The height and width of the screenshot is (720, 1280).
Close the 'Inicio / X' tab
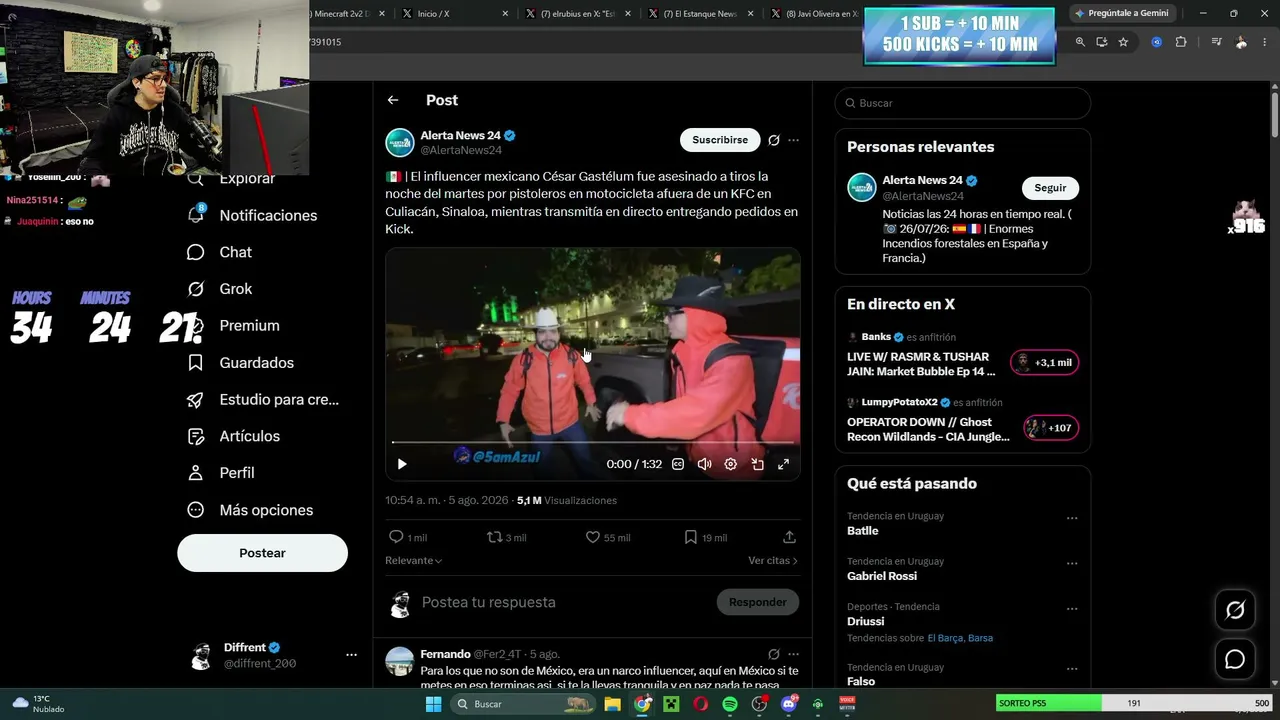505,14
